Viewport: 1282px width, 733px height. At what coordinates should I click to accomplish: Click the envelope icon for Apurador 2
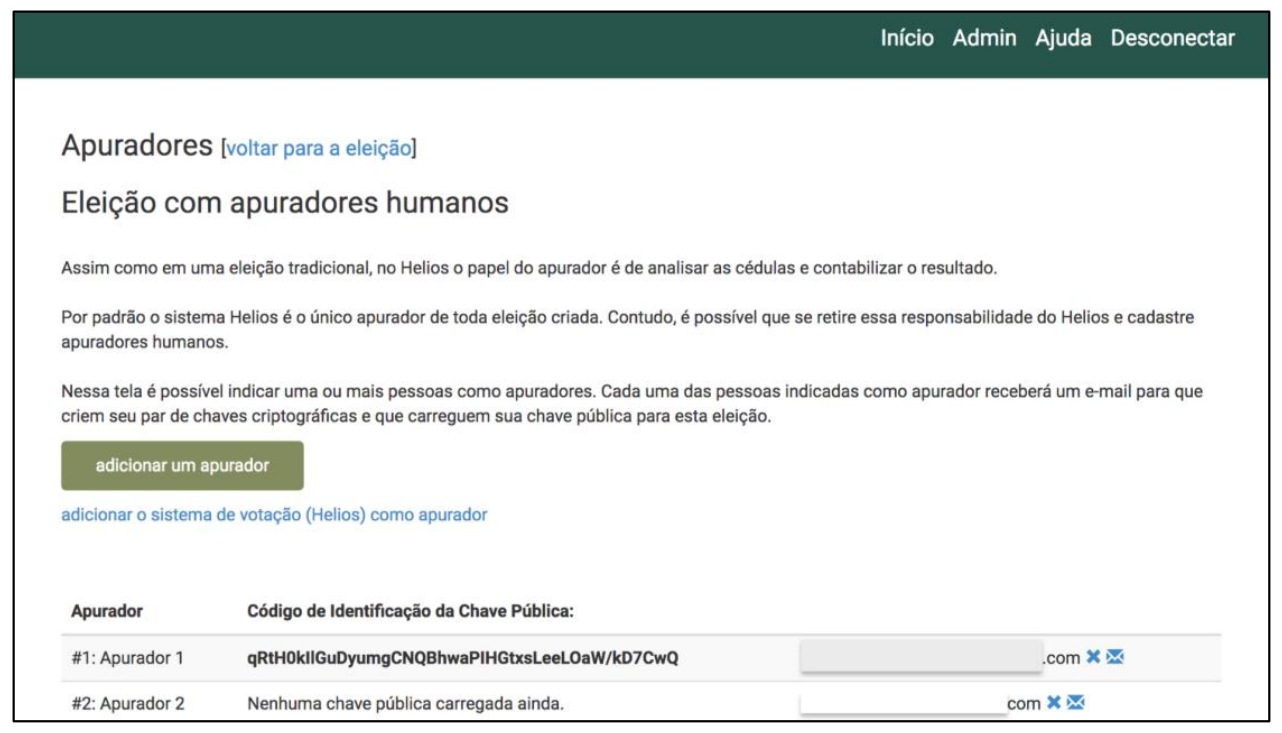coord(1075,703)
